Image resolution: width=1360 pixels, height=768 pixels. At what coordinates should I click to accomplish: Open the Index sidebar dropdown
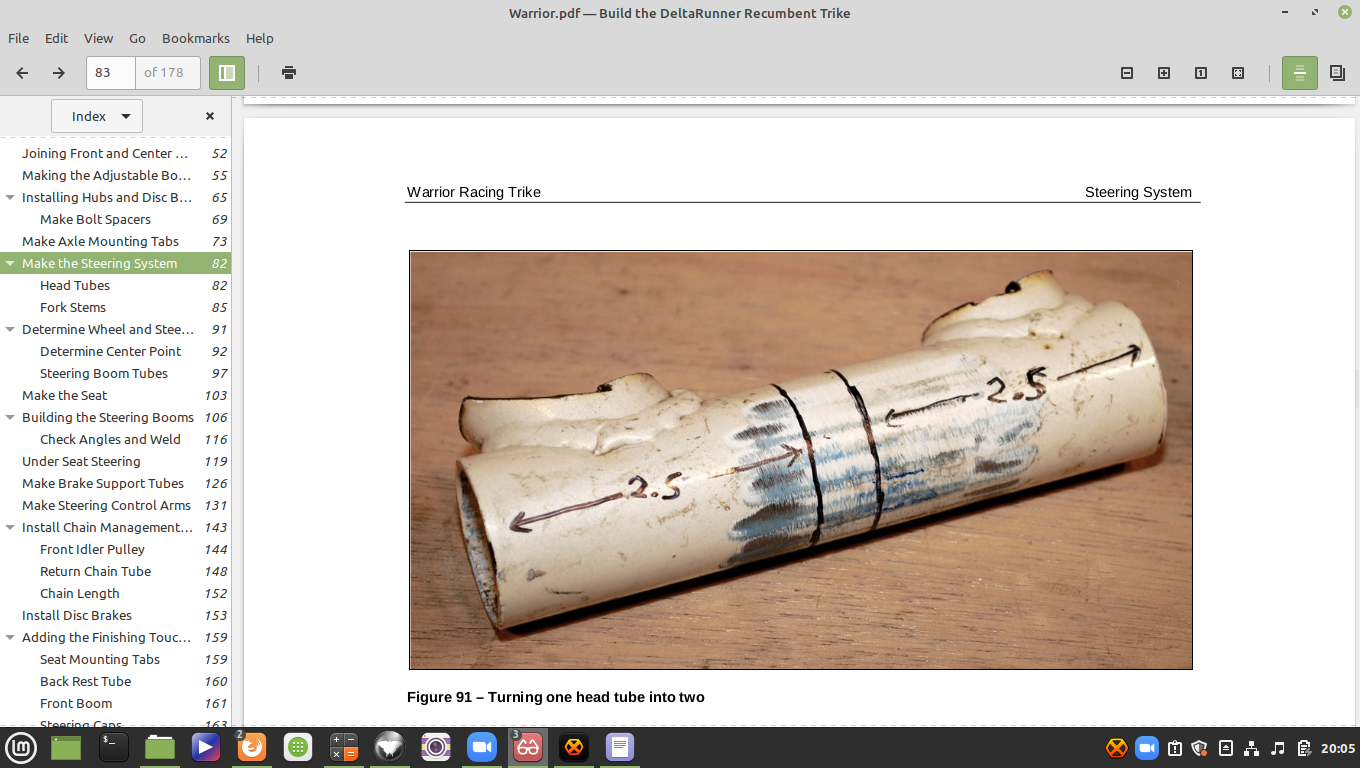[x=97, y=116]
